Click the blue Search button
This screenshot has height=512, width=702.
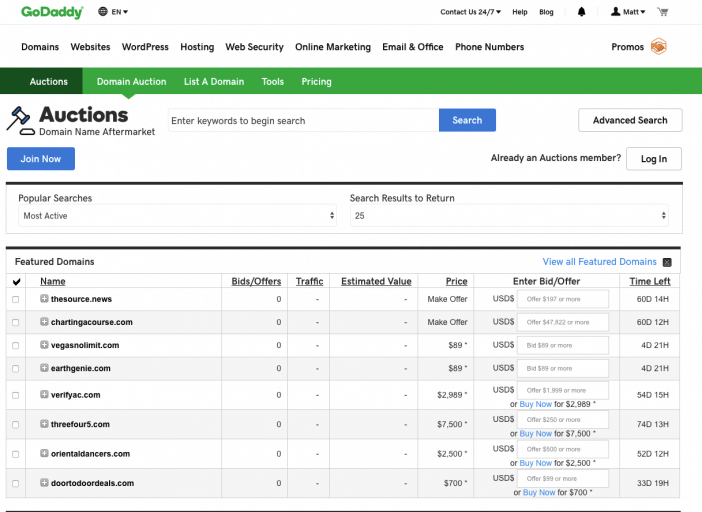point(467,120)
